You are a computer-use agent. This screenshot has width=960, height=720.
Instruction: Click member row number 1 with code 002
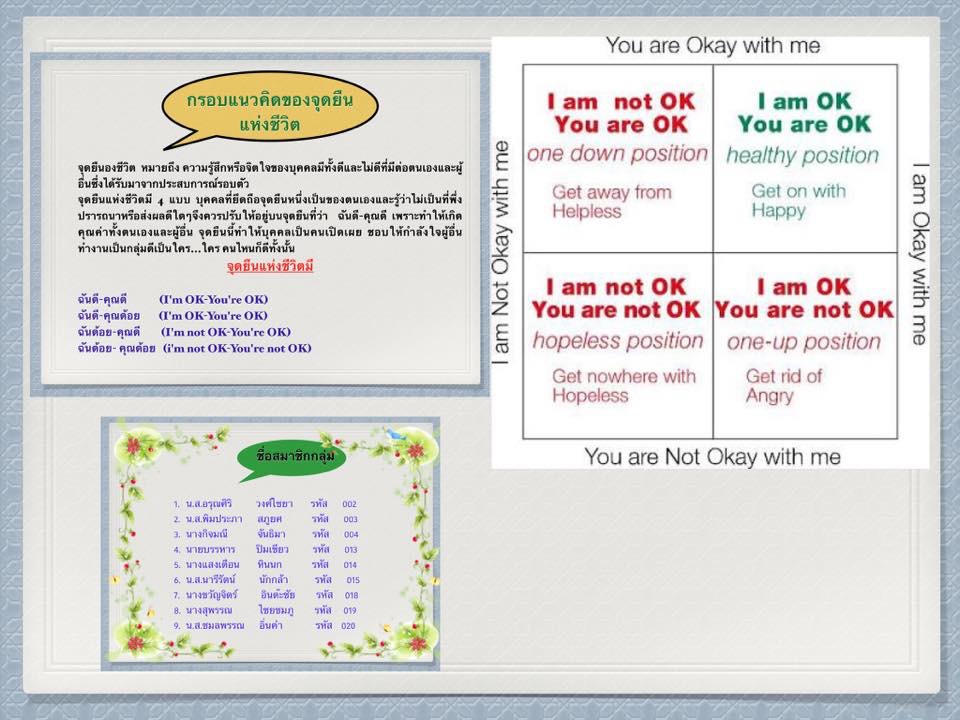265,504
